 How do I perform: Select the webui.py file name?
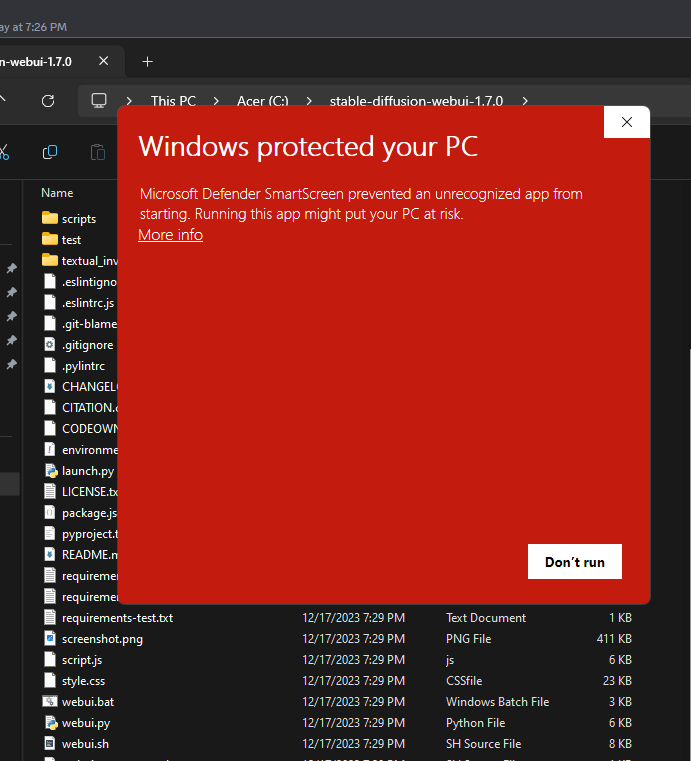click(86, 723)
